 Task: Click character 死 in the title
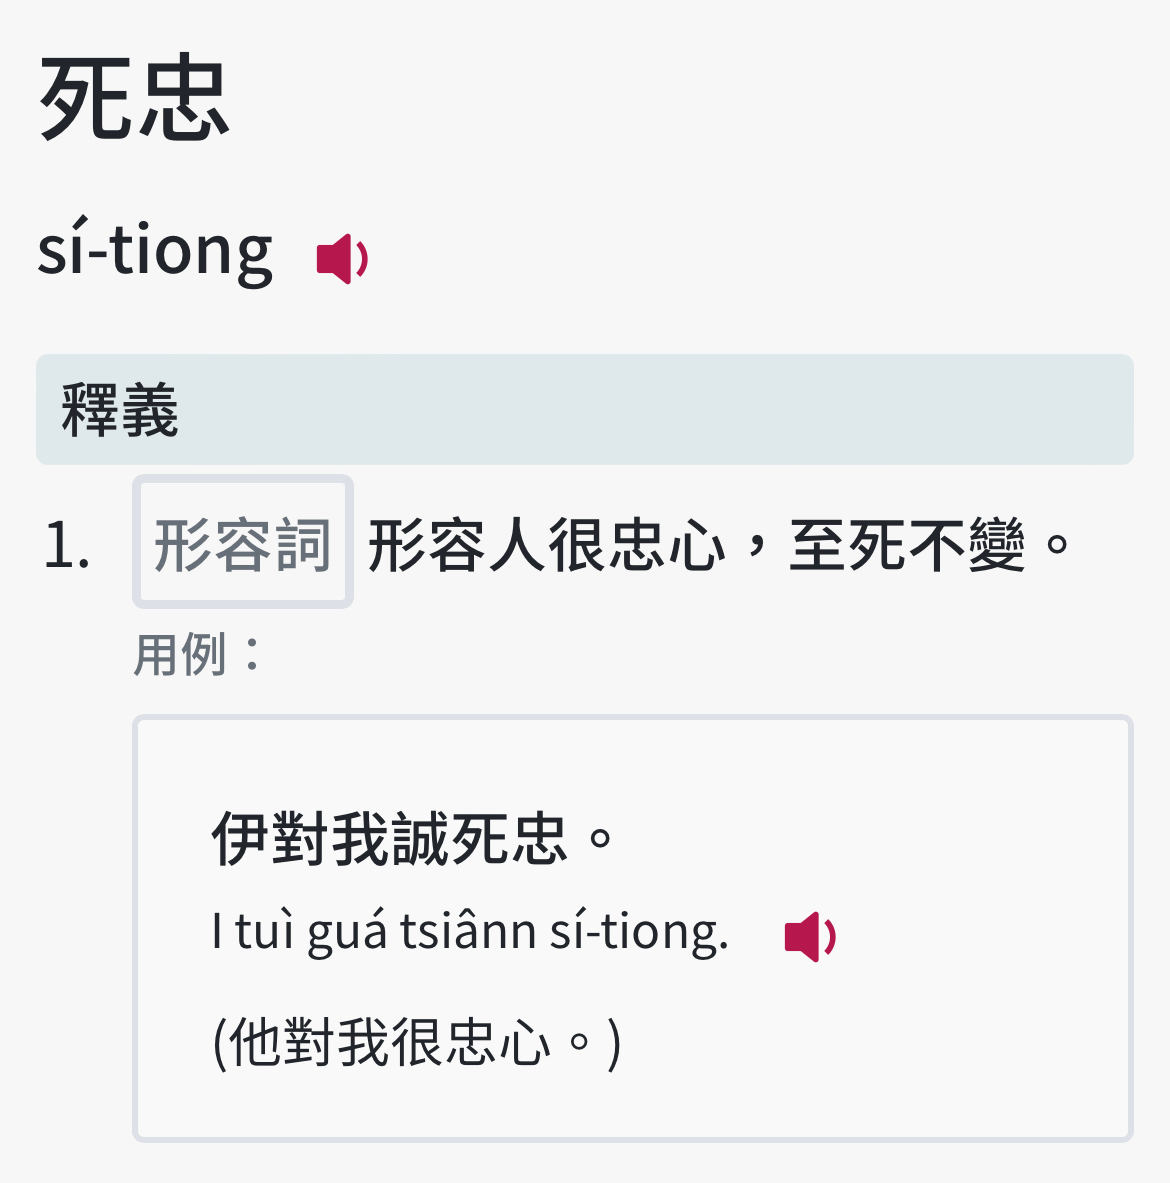[85, 98]
